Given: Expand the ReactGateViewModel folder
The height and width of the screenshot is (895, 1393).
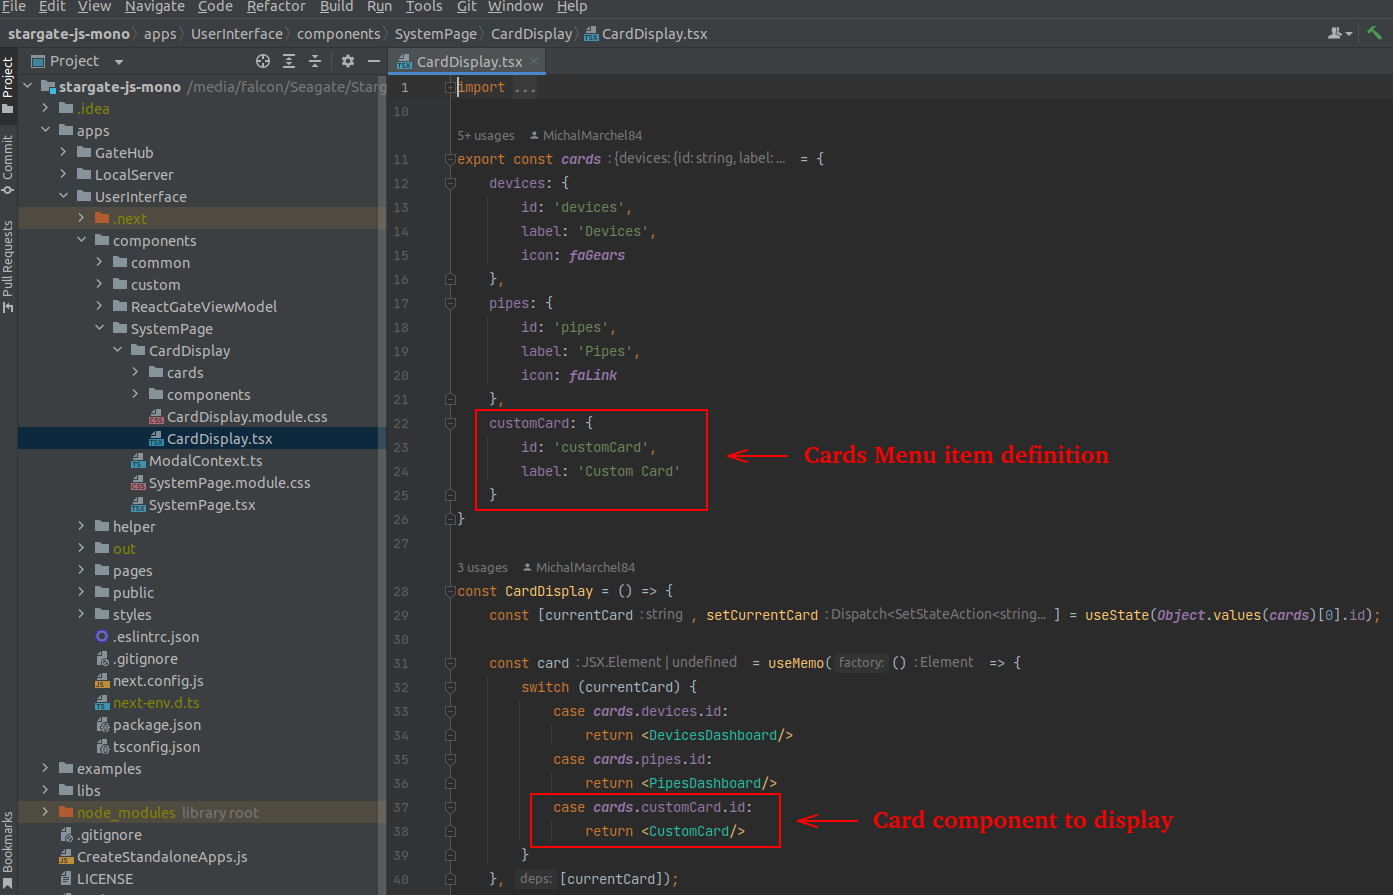Looking at the screenshot, I should [99, 306].
